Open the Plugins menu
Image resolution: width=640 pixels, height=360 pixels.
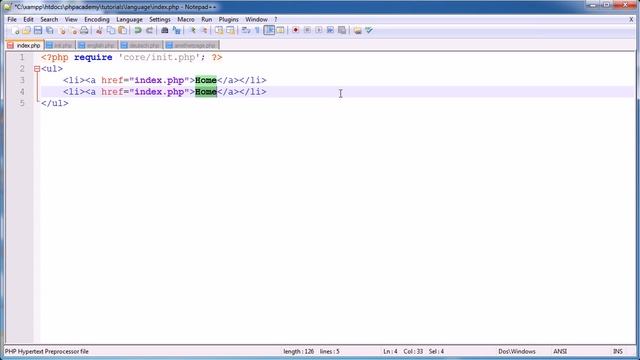click(229, 19)
